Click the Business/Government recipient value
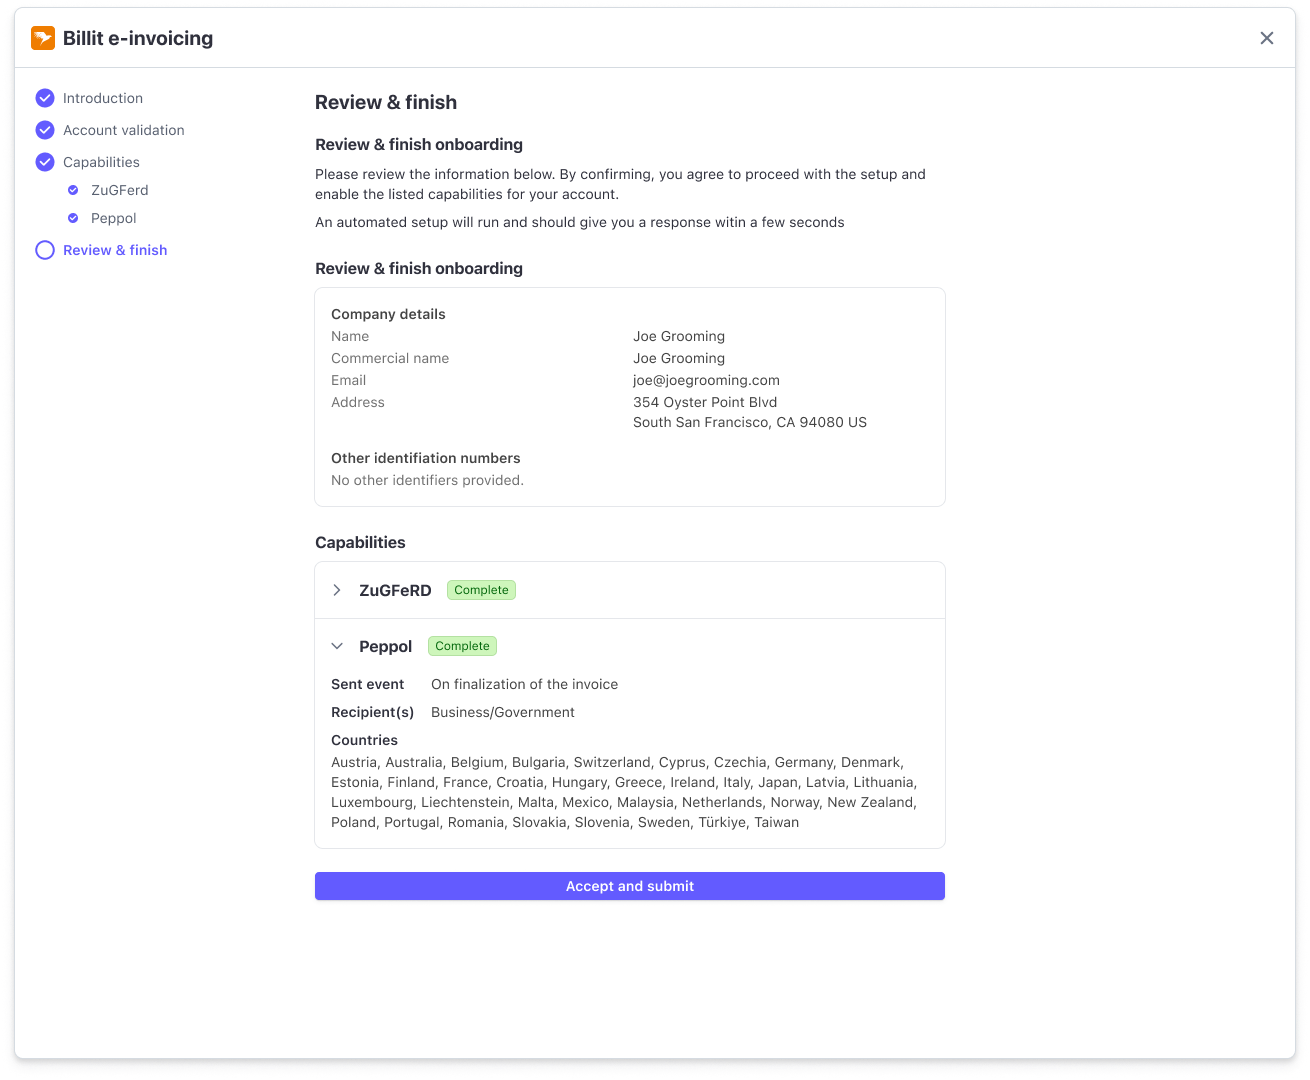This screenshot has width=1310, height=1080. click(503, 712)
